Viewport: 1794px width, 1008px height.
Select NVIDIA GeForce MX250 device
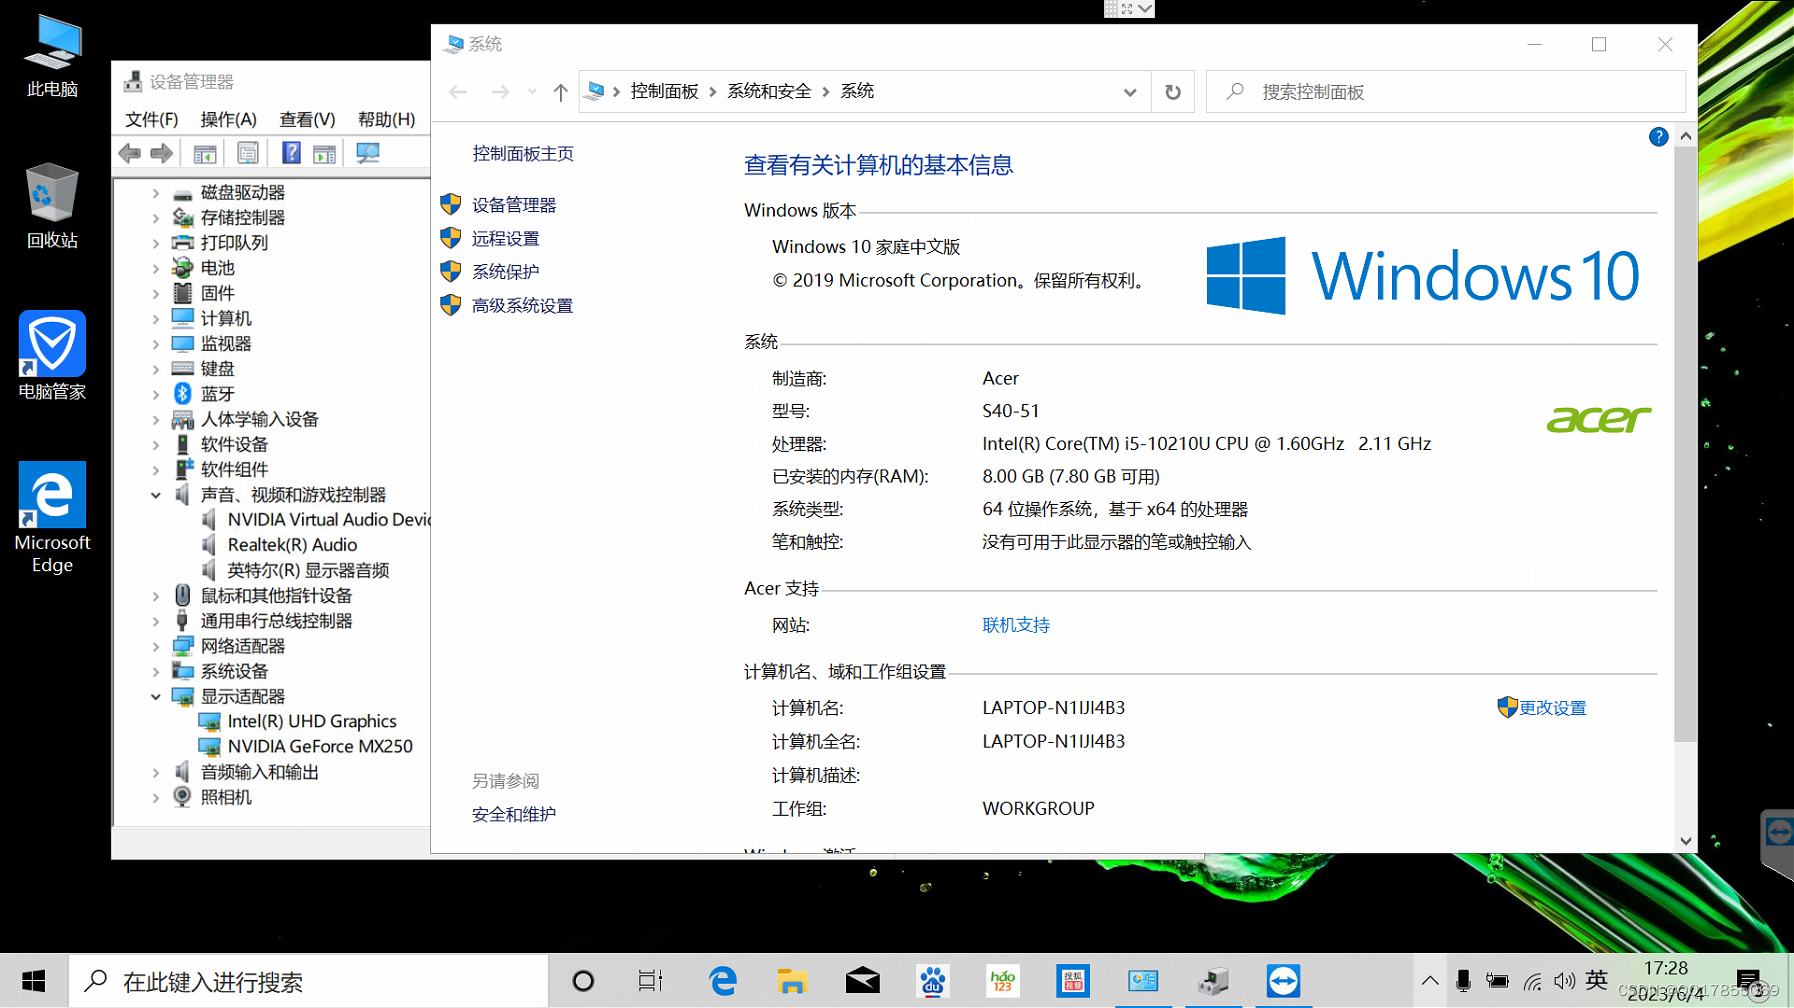(320, 746)
